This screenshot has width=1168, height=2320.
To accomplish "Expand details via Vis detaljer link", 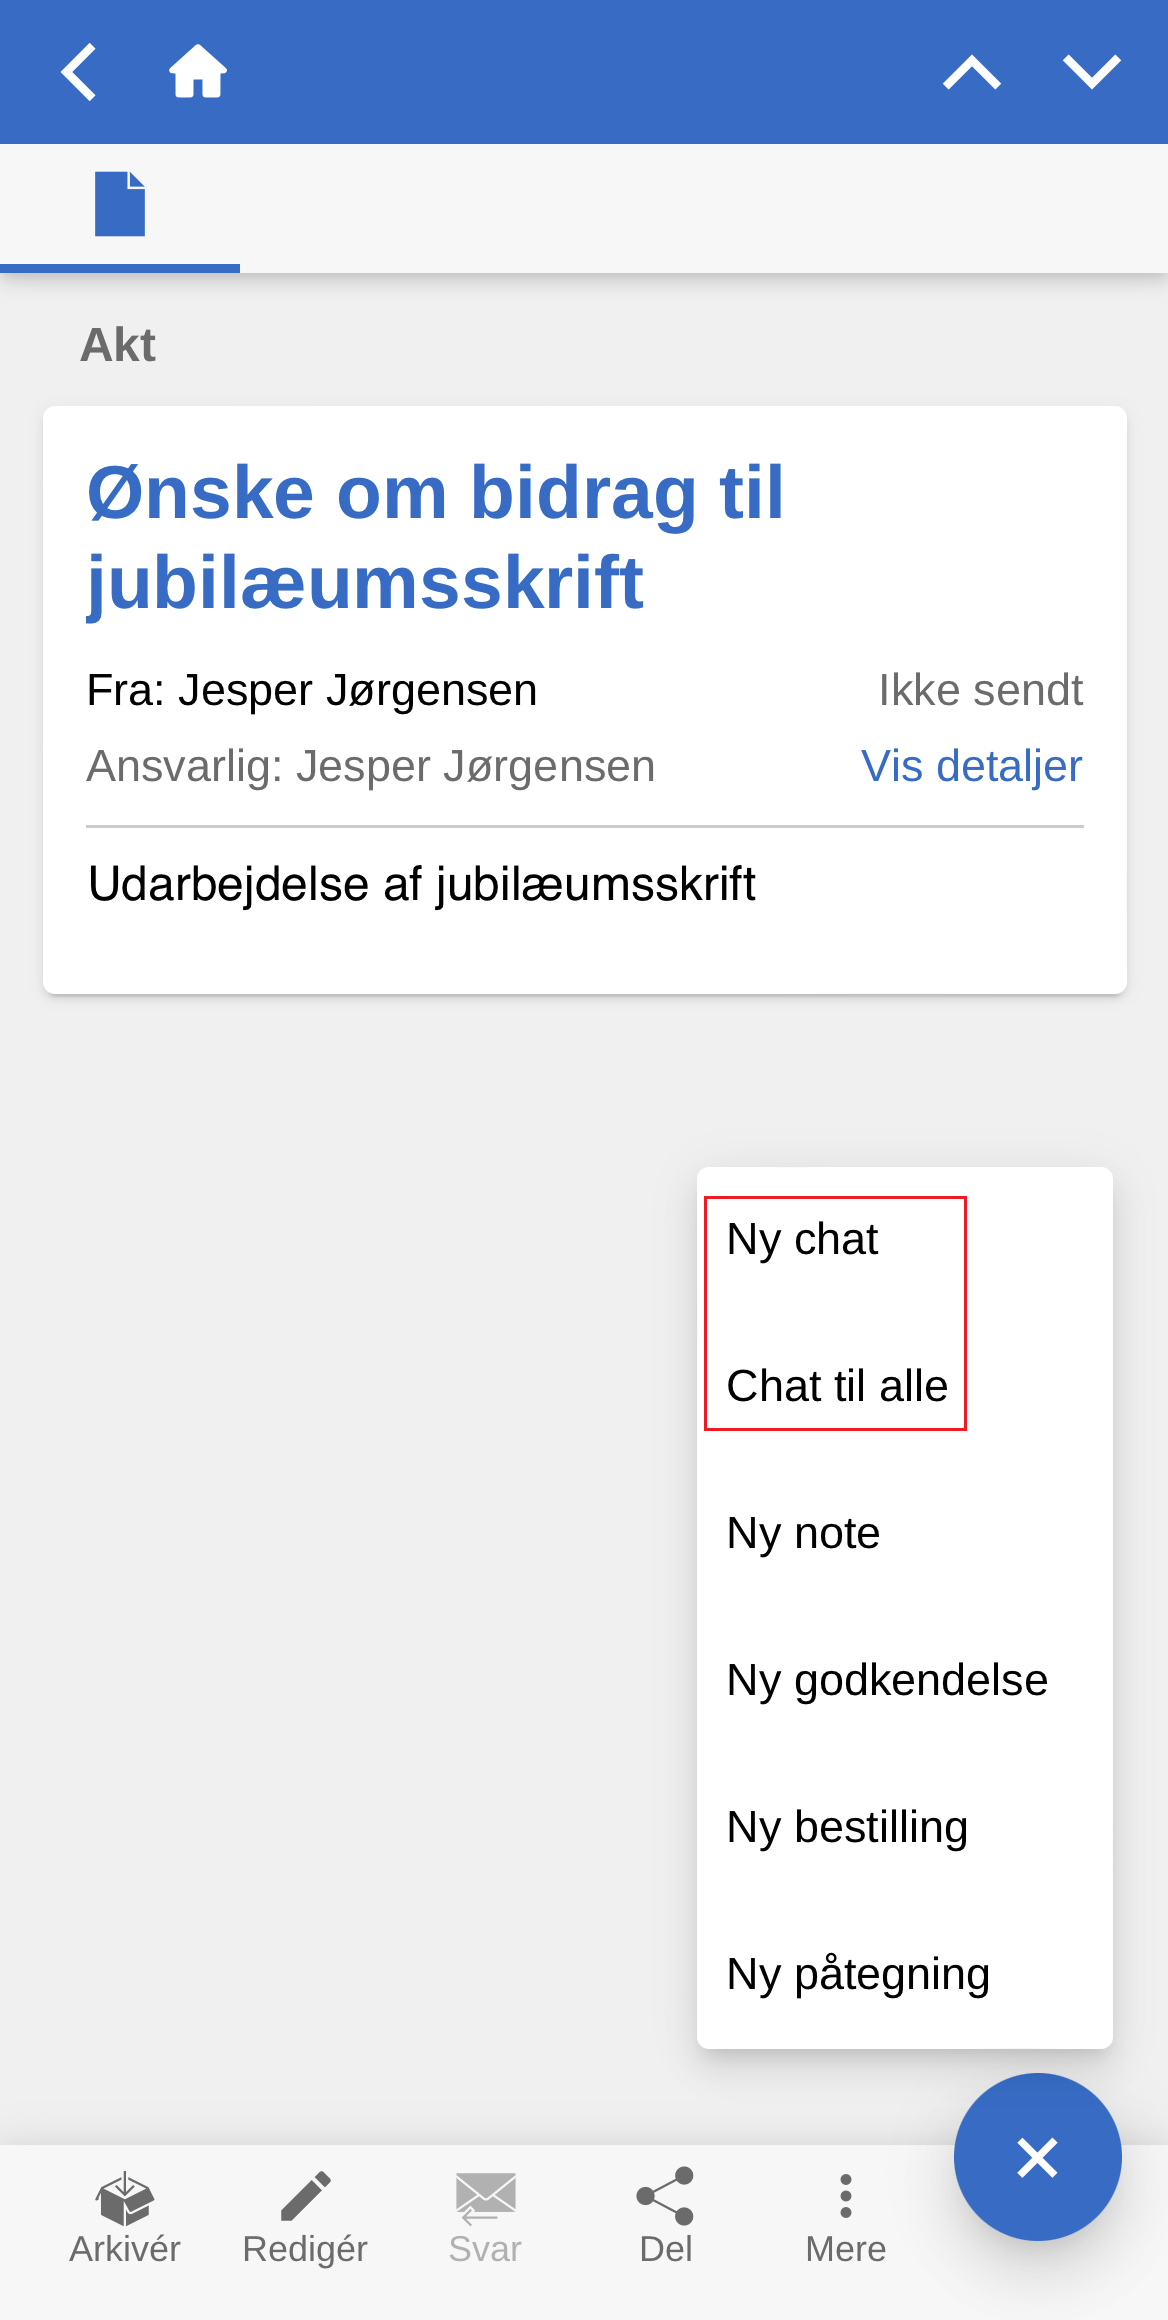I will pos(971,767).
